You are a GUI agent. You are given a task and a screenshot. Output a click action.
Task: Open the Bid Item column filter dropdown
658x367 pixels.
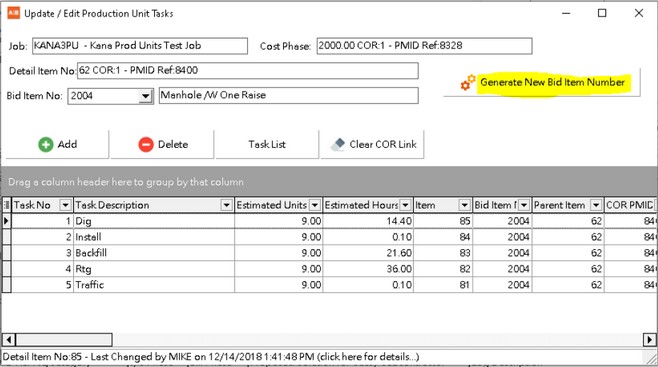pyautogui.click(x=524, y=205)
